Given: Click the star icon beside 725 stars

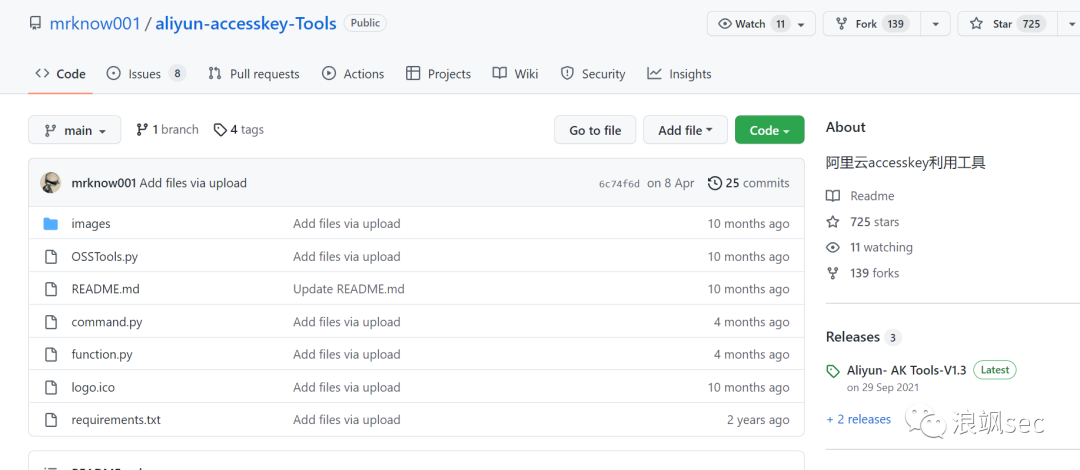Looking at the screenshot, I should pyautogui.click(x=833, y=222).
